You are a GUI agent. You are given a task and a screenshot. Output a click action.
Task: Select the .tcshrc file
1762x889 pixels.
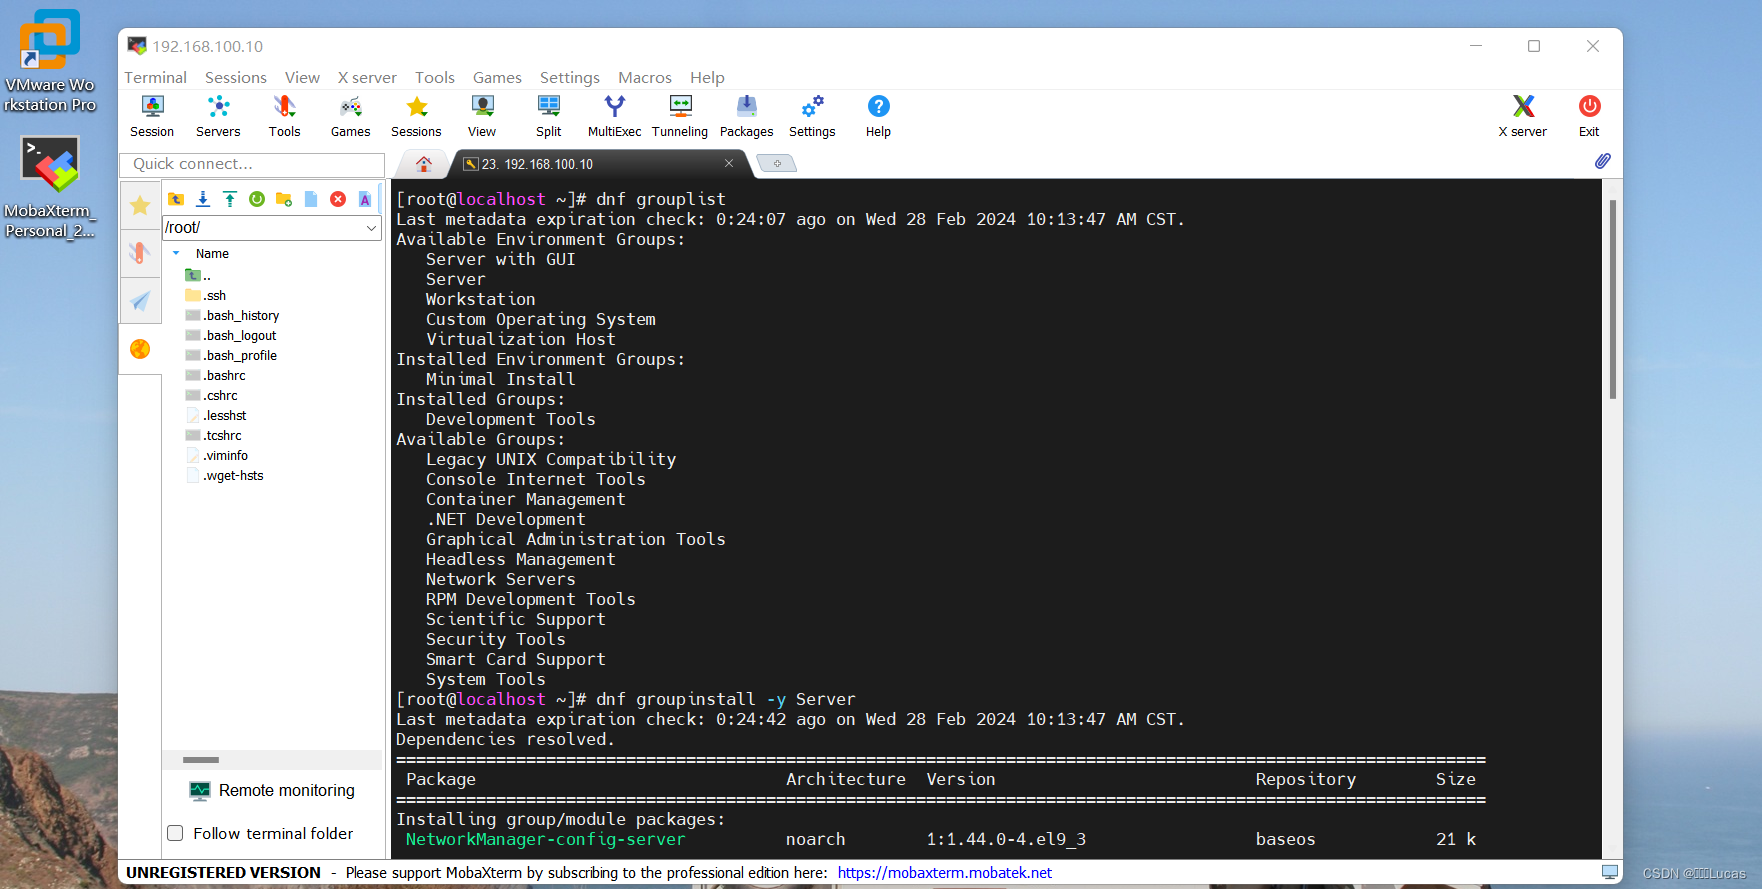pyautogui.click(x=213, y=436)
